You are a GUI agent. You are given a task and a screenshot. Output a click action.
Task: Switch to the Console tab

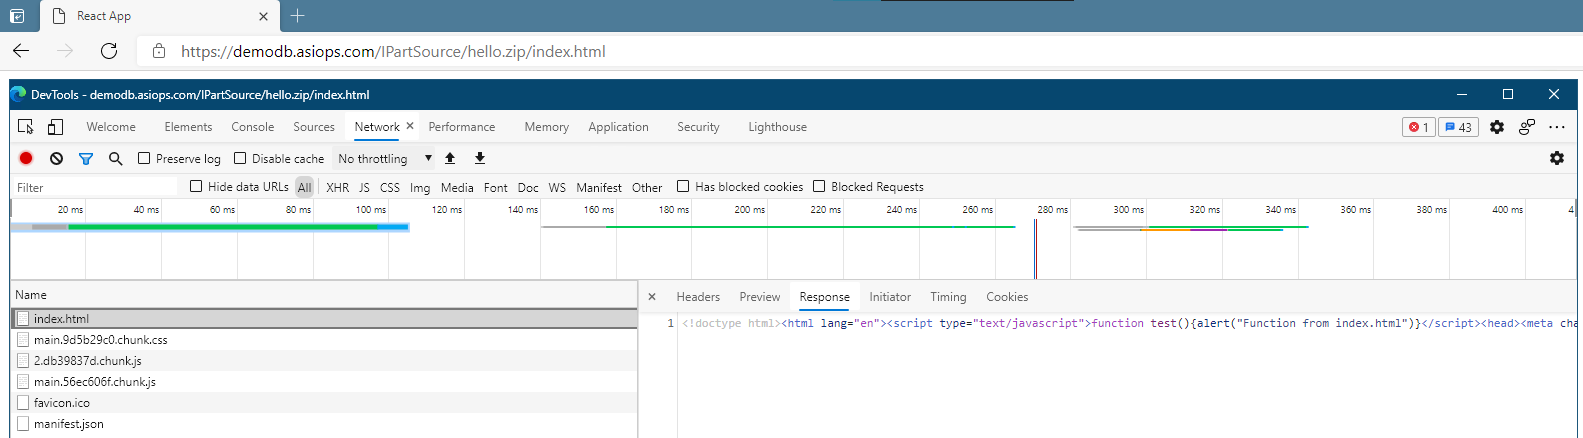pyautogui.click(x=252, y=127)
